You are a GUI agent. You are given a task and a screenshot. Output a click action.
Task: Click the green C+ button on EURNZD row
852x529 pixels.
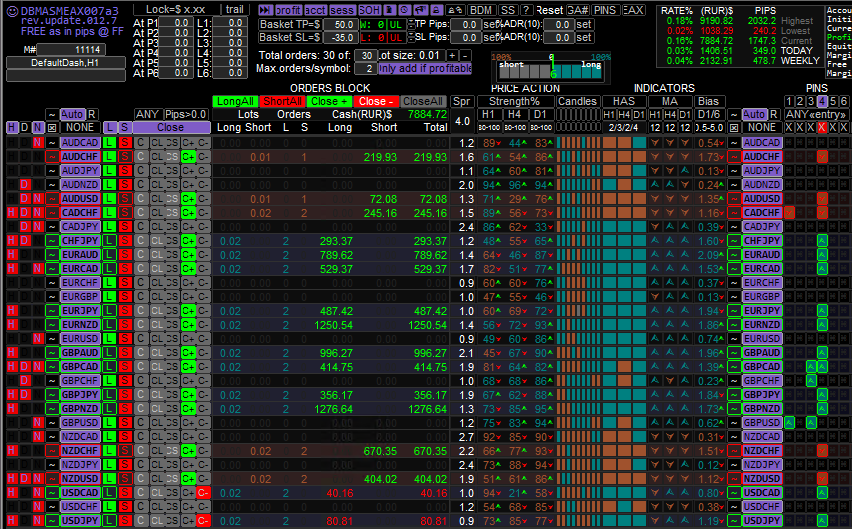pos(188,325)
